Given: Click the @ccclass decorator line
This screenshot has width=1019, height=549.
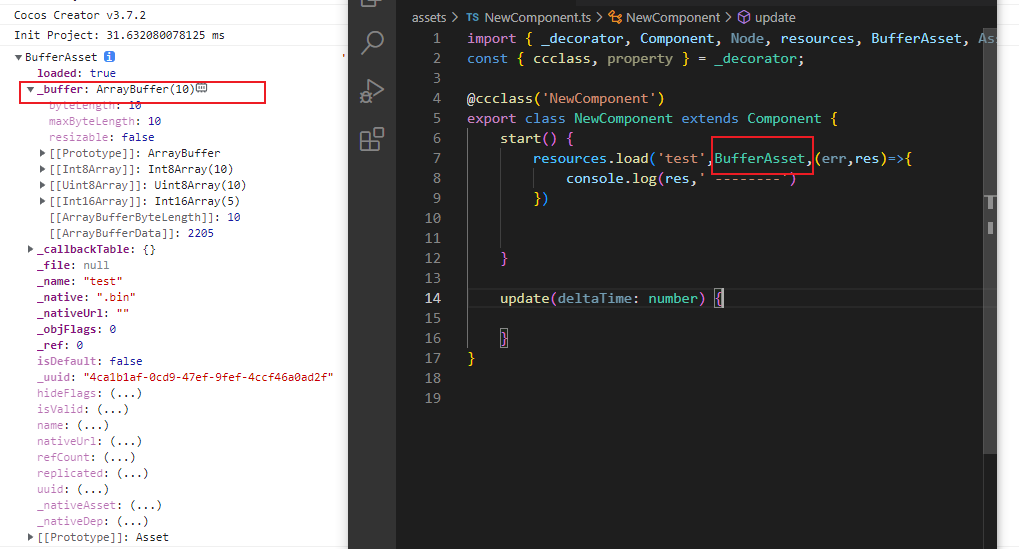Looking at the screenshot, I should tap(565, 99).
